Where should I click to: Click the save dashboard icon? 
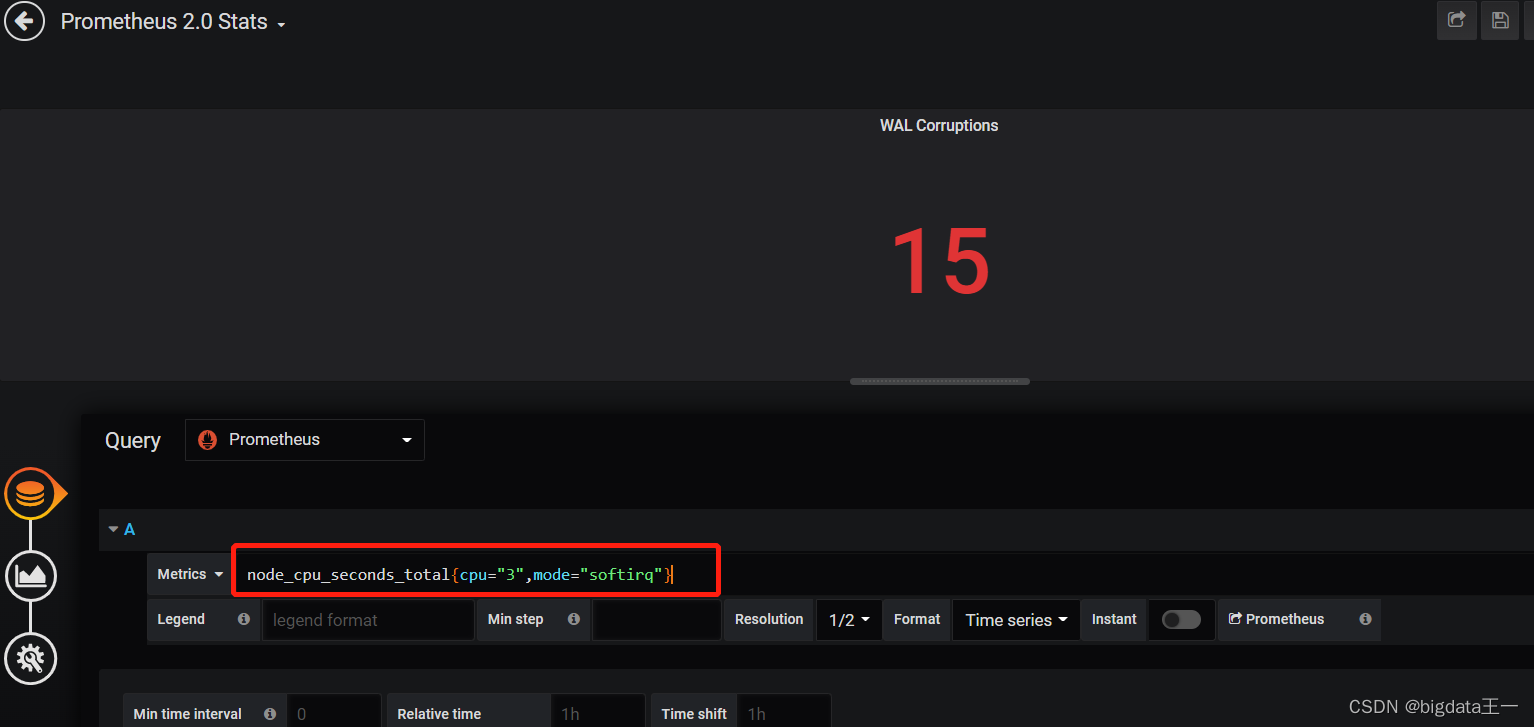[x=1500, y=20]
